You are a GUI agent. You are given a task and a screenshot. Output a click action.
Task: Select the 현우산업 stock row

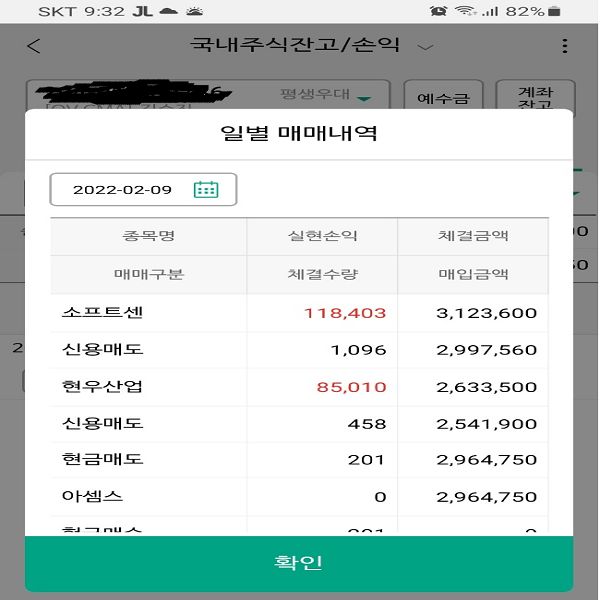pyautogui.click(x=102, y=386)
